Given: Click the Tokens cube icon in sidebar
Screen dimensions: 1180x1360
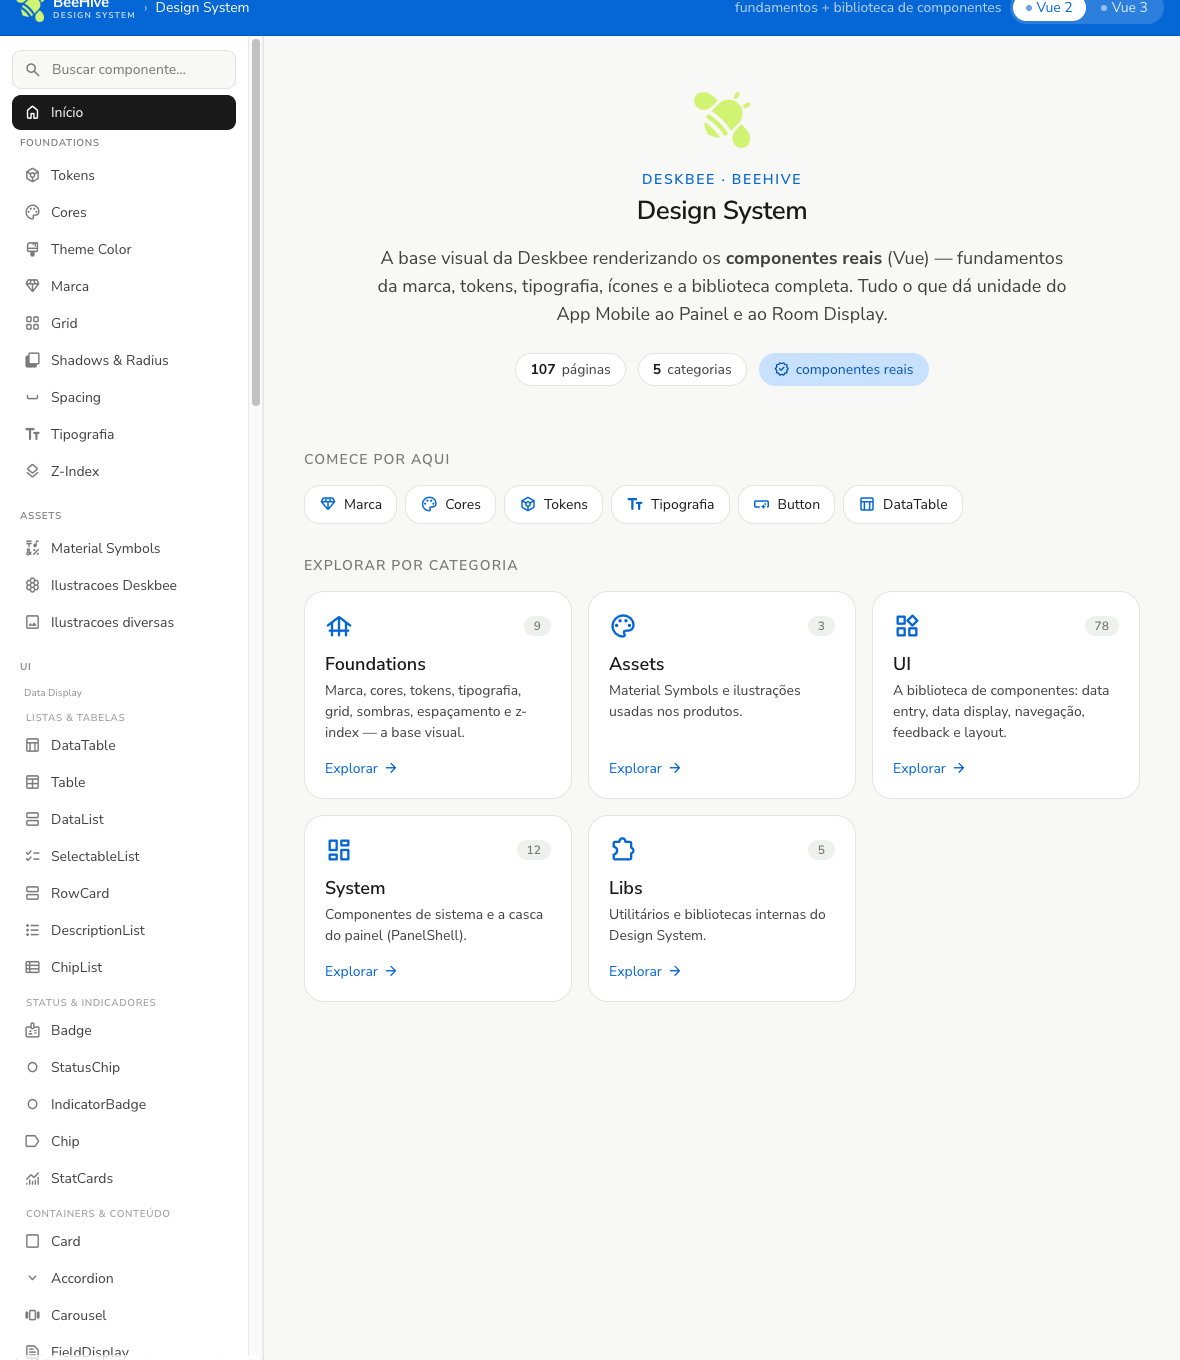Looking at the screenshot, I should (32, 175).
